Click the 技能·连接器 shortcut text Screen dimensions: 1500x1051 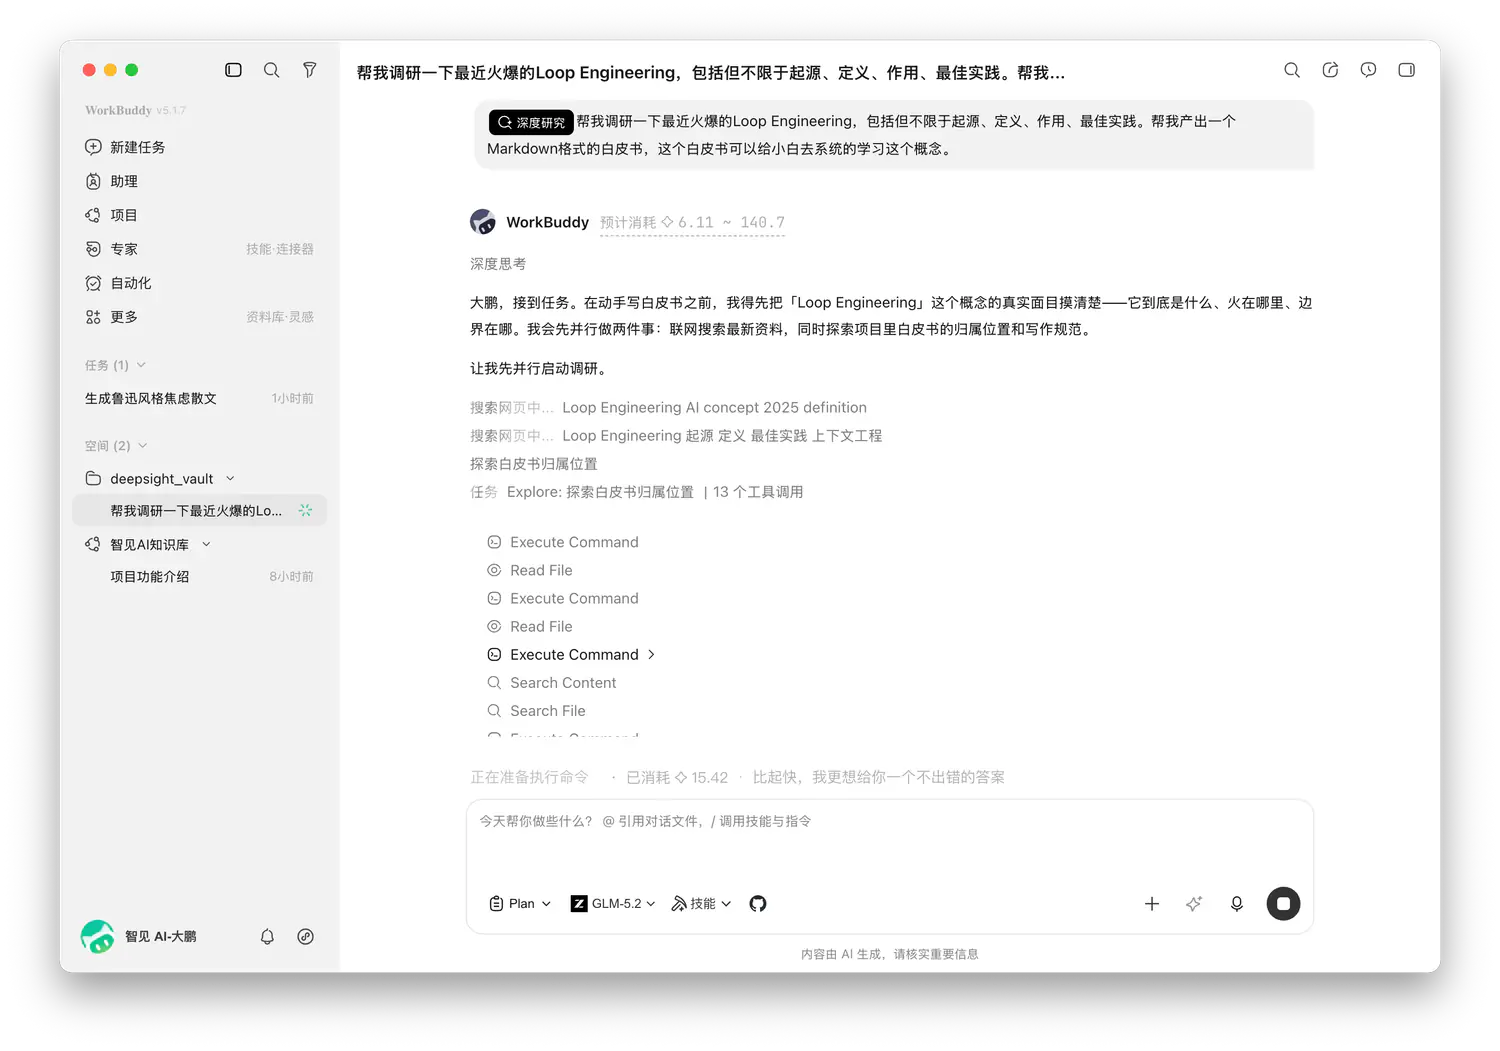coord(280,249)
